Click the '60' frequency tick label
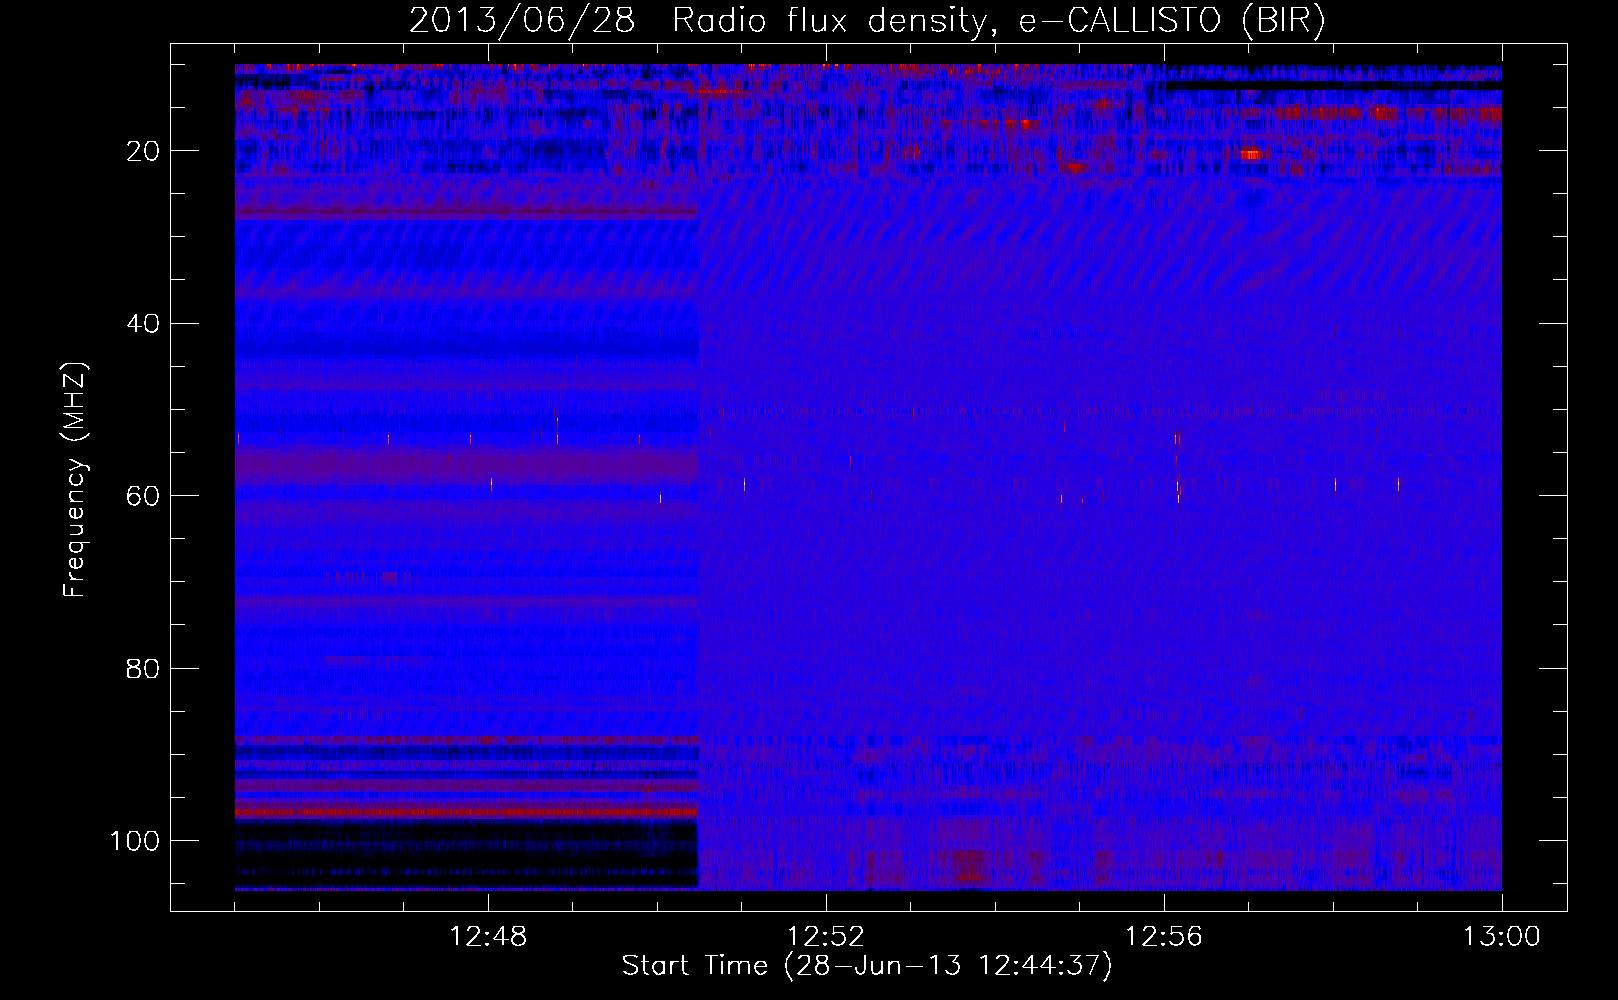1618x1000 pixels. point(142,496)
